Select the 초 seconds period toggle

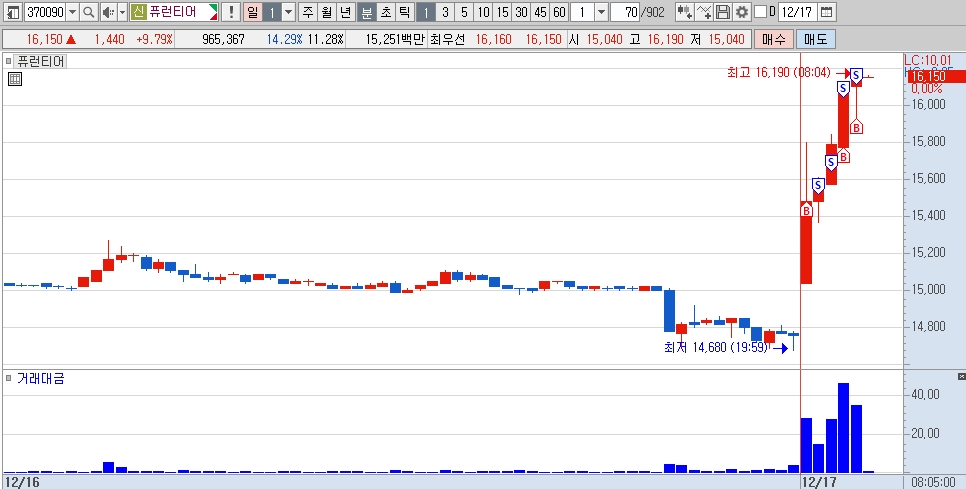pos(386,12)
